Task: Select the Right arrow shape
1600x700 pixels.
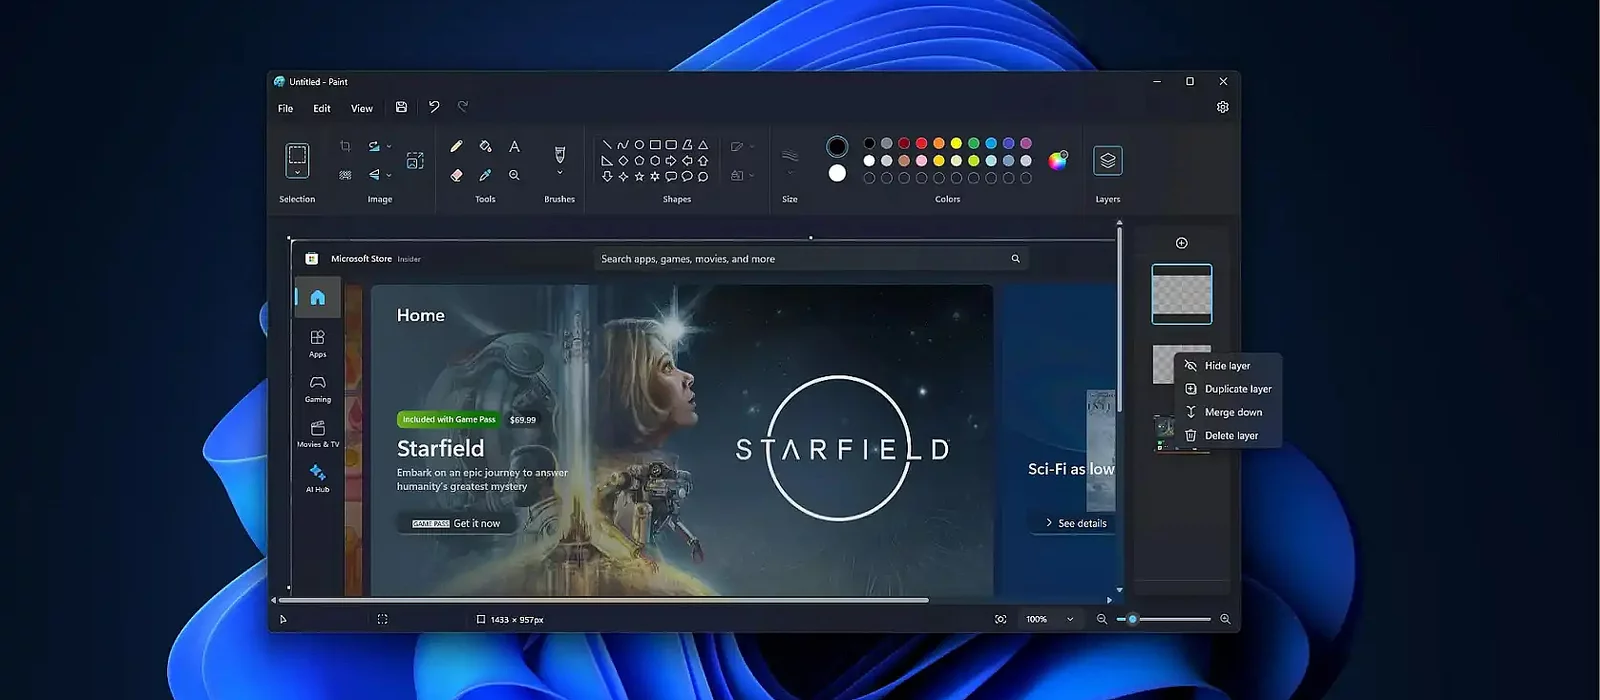Action: click(x=671, y=160)
